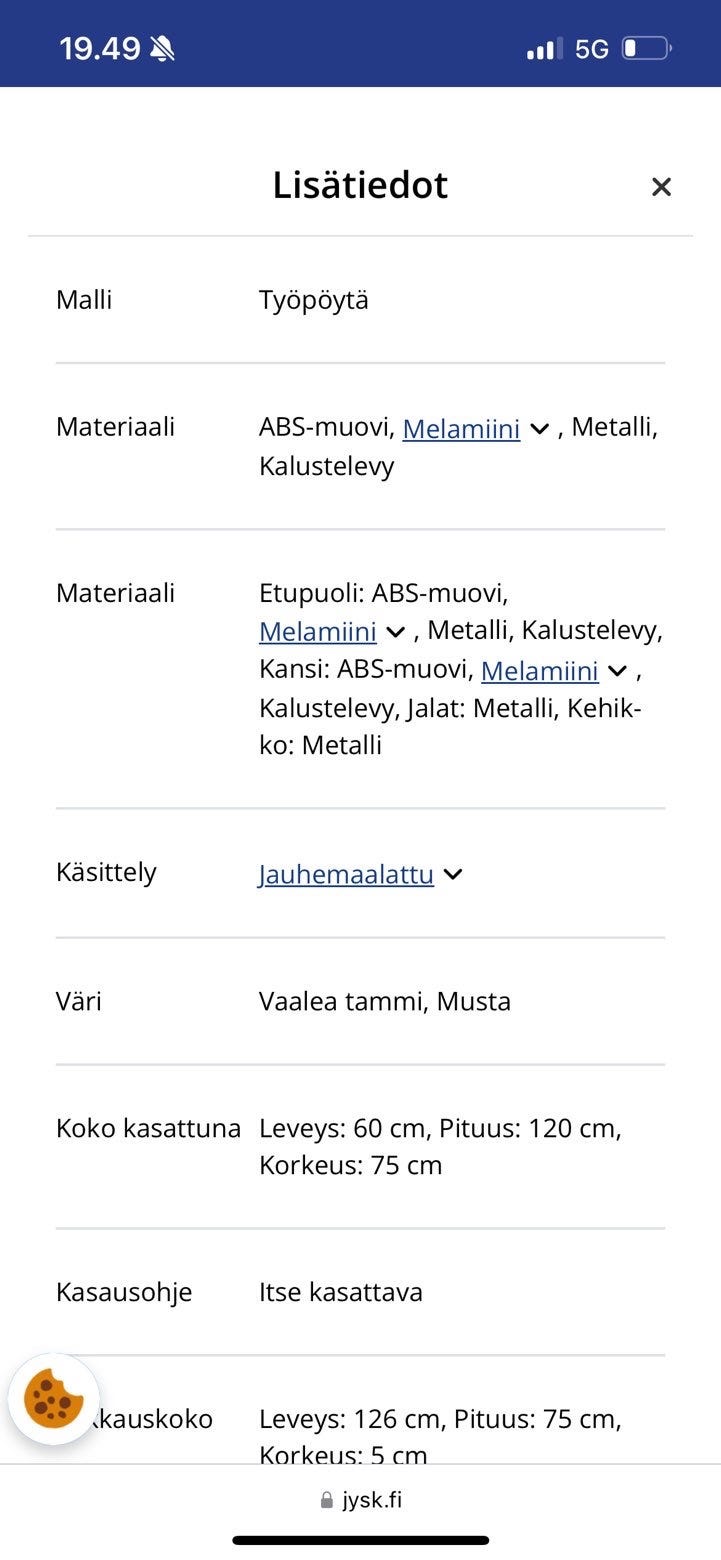Viewport: 721px width, 1560px height.
Task: Tap the 5G network indicator
Action: pos(592,46)
